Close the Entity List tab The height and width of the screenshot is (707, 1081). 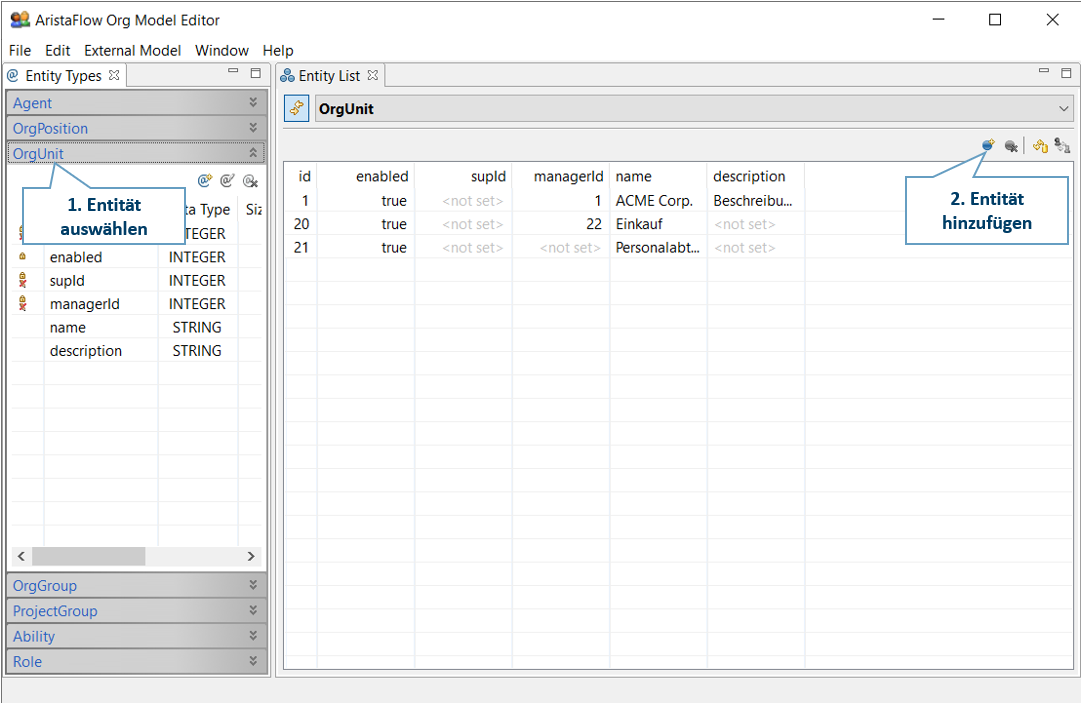click(373, 75)
